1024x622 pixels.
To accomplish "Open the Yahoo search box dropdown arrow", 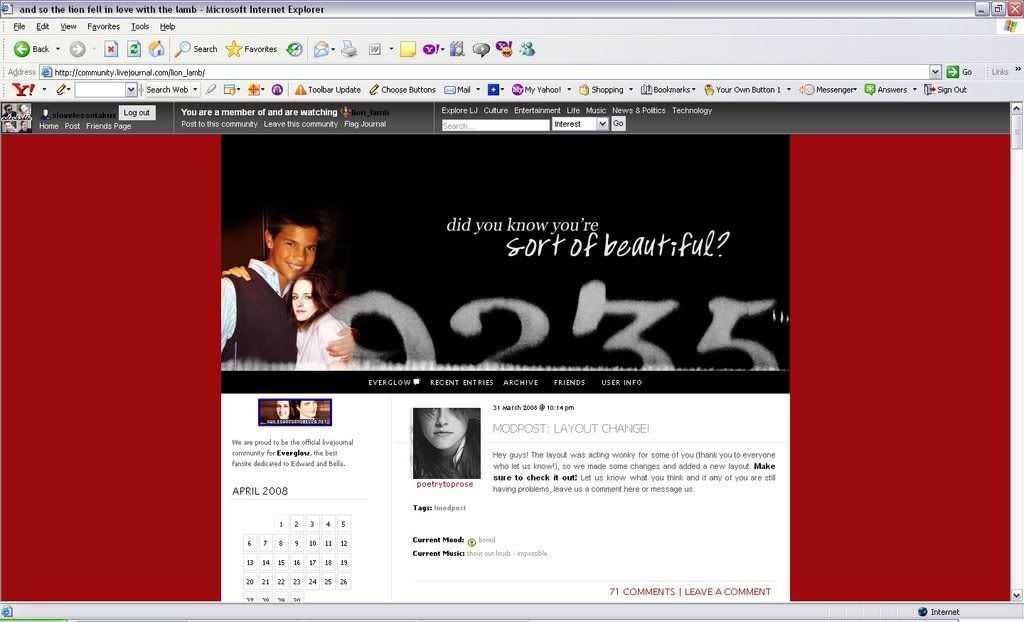I will (131, 90).
